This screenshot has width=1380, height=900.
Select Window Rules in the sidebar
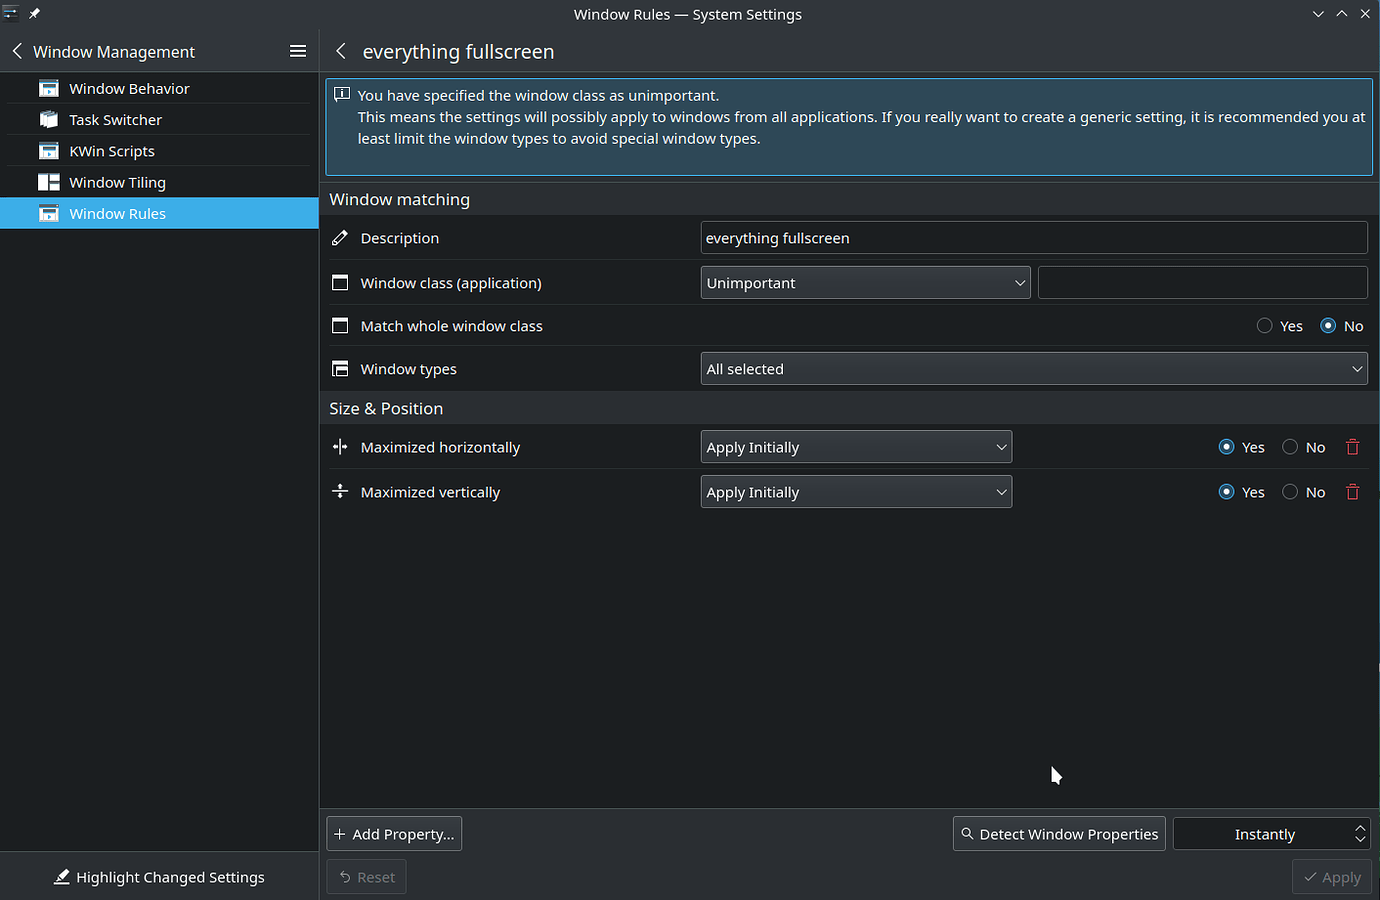(159, 213)
